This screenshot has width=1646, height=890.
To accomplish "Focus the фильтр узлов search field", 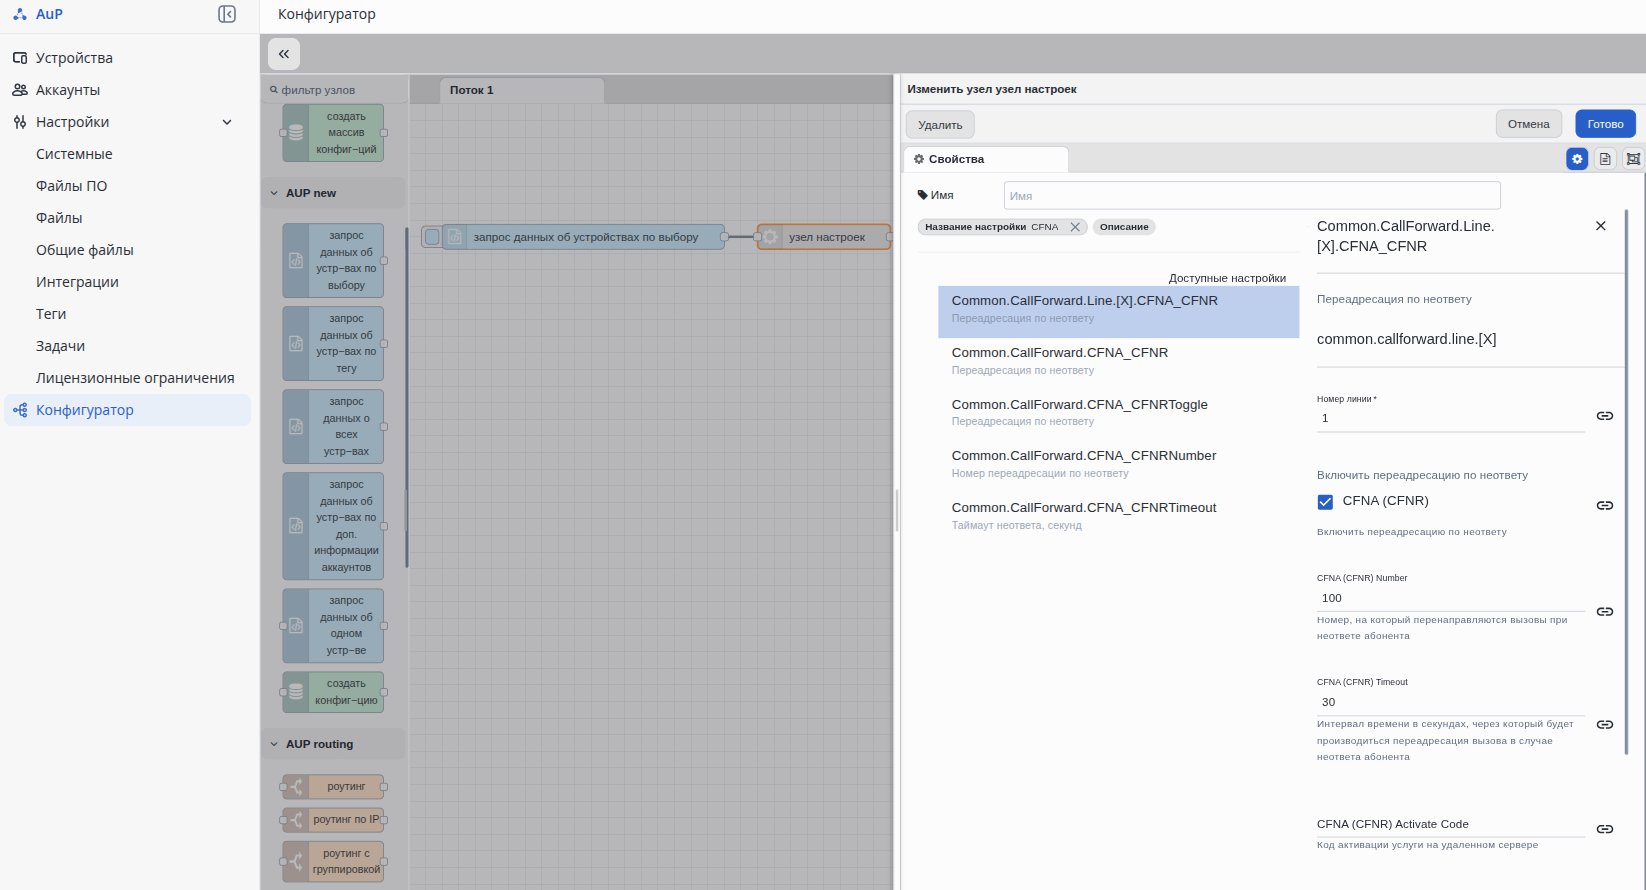I will (x=335, y=90).
